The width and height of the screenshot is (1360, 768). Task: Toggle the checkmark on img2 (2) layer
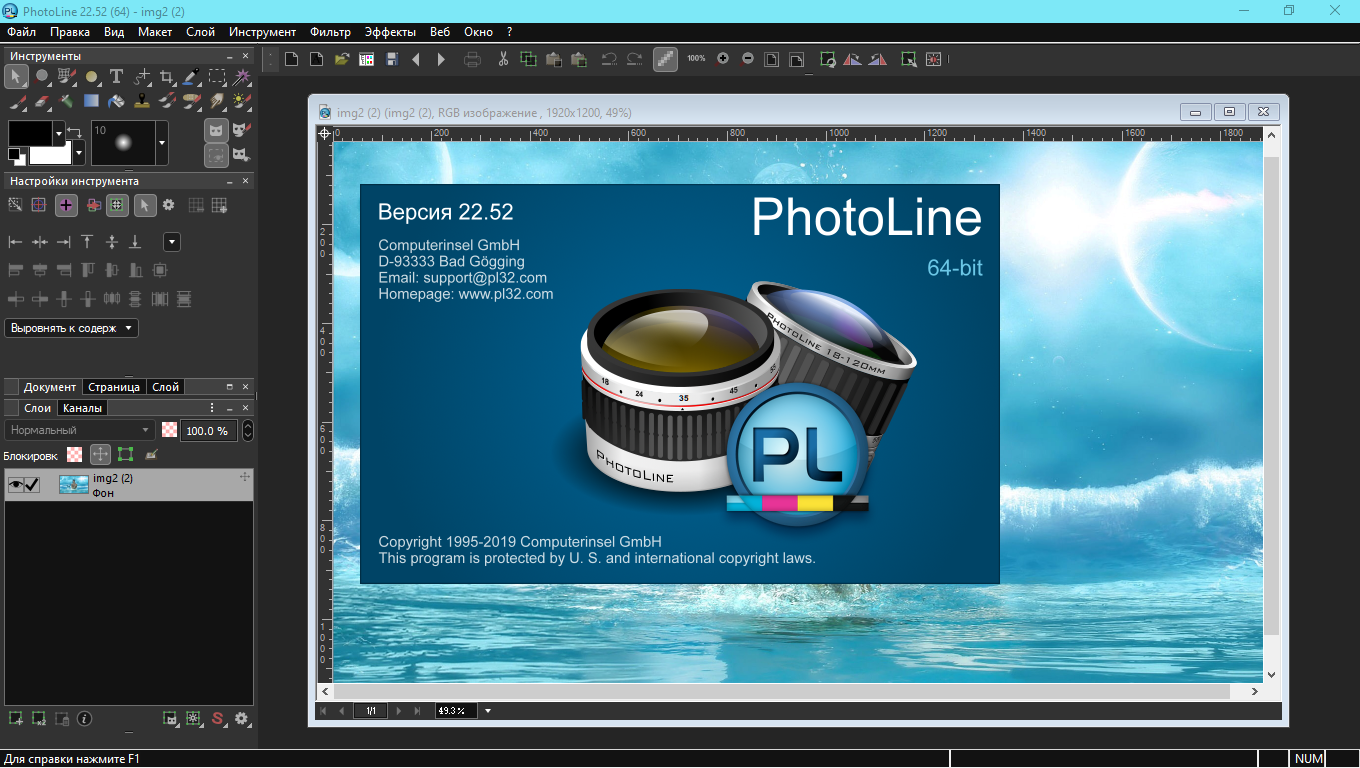[x=32, y=485]
